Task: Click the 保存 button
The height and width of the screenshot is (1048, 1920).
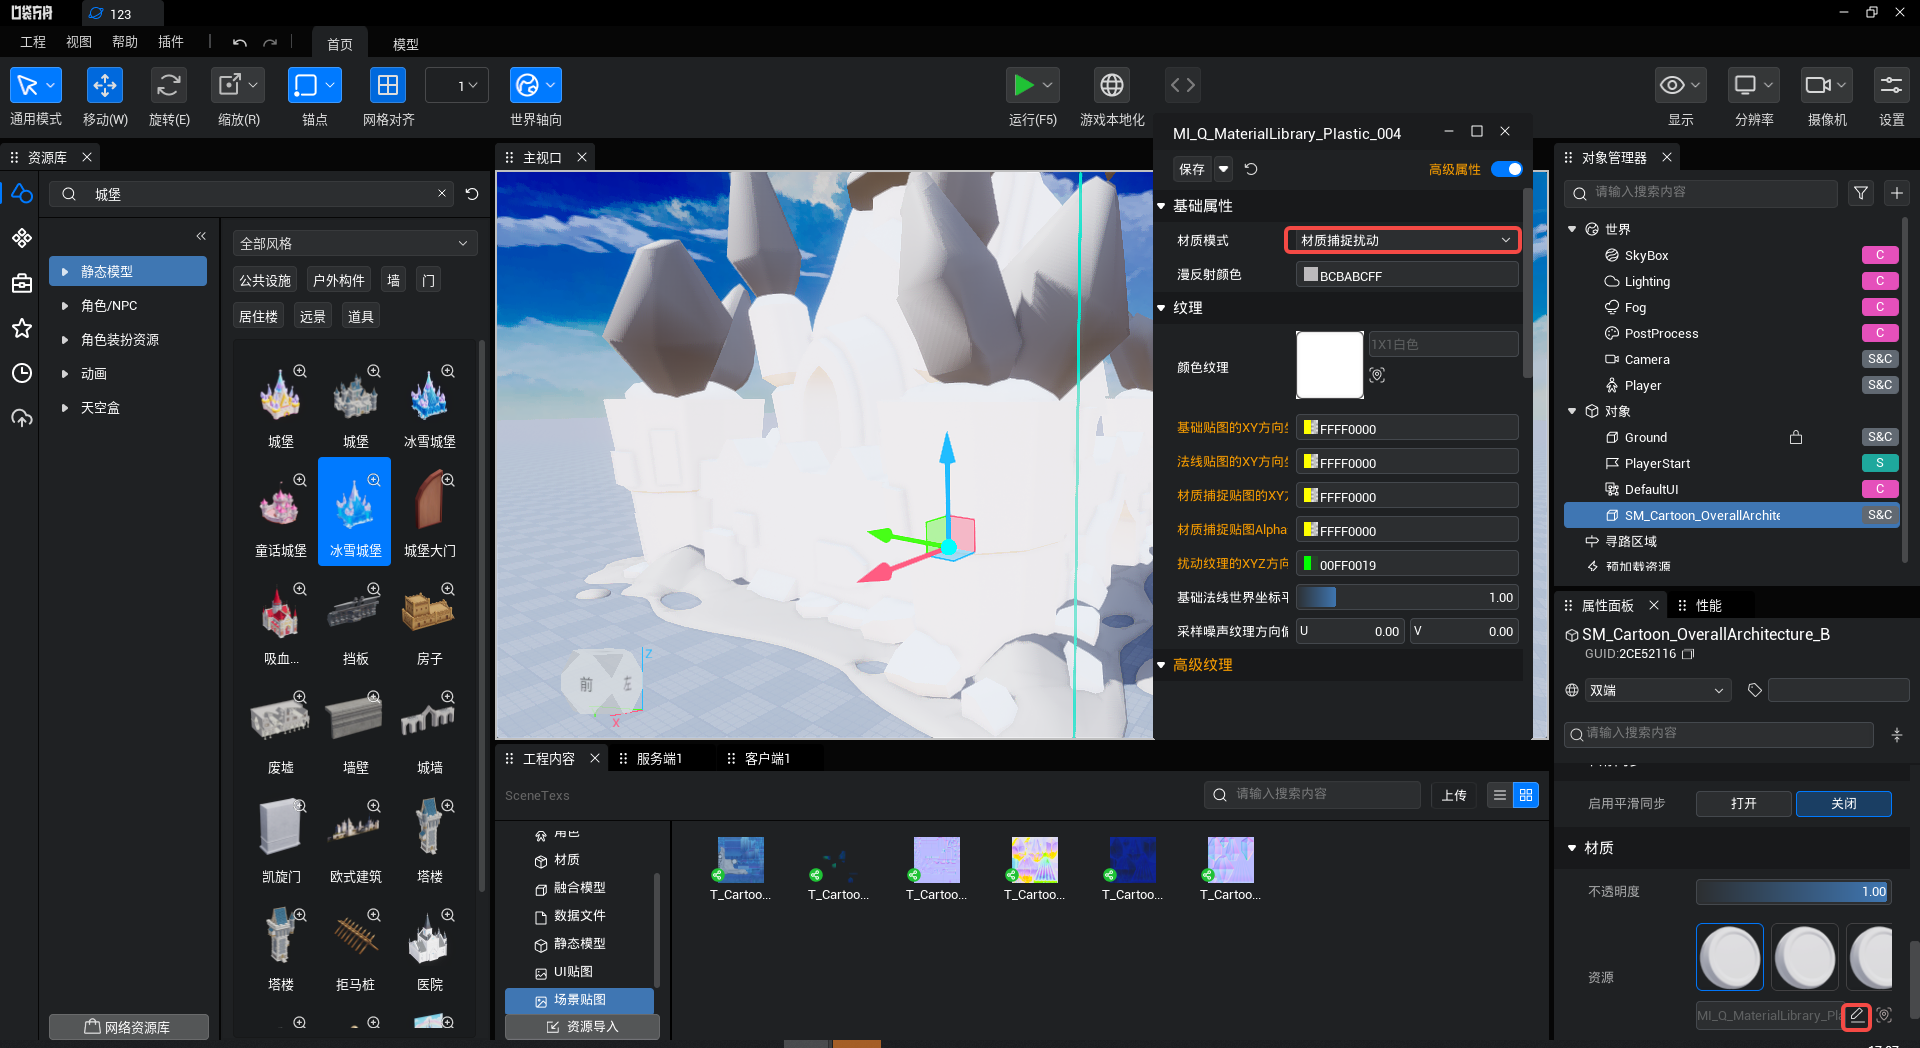Action: click(x=1192, y=169)
